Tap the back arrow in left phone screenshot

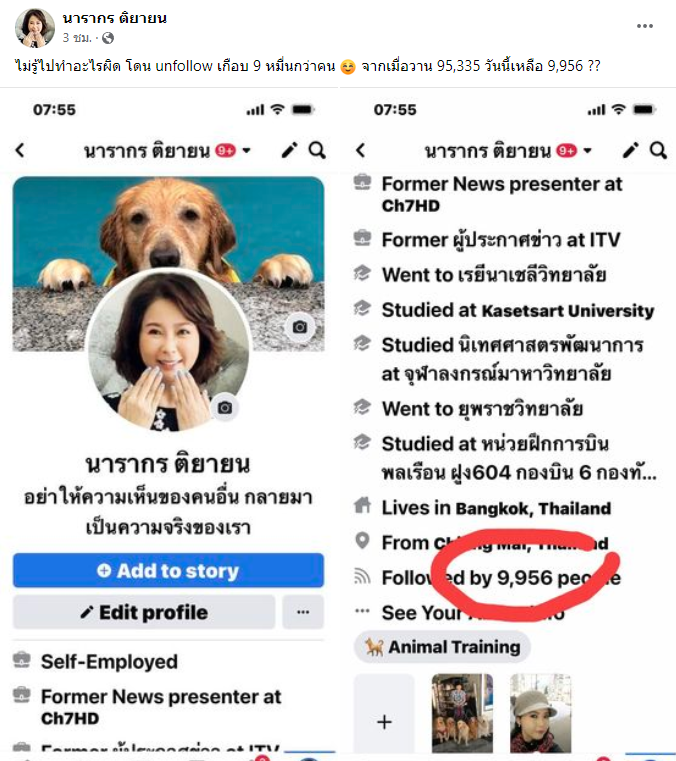tap(20, 150)
